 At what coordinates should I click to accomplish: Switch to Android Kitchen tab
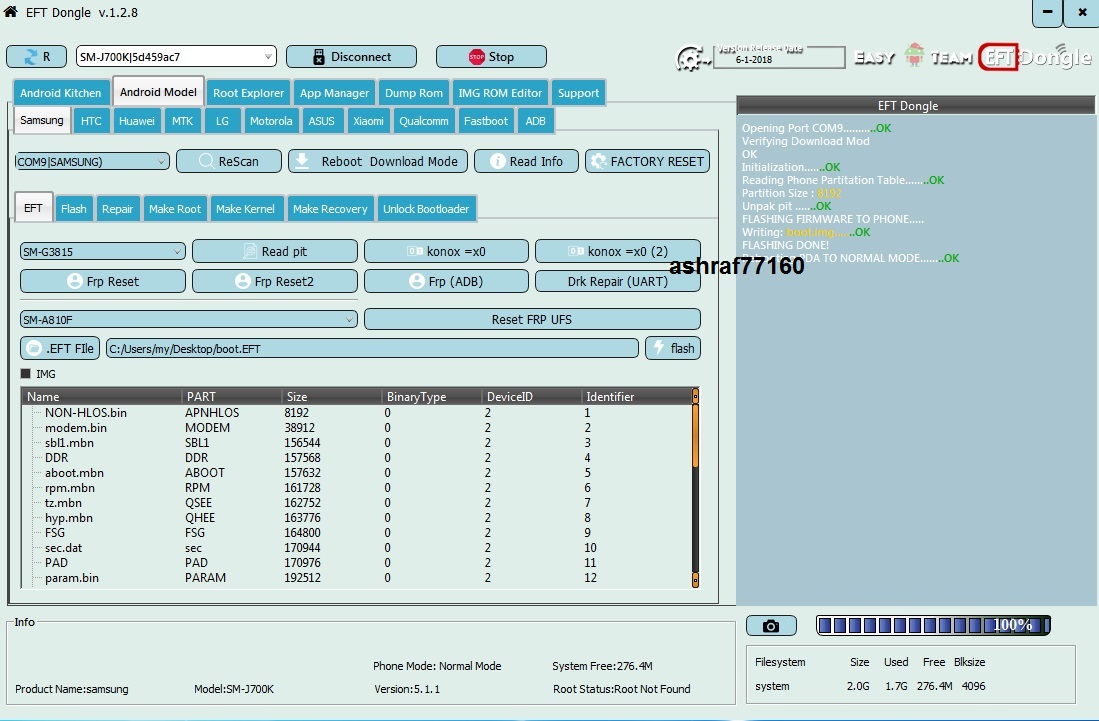[60, 92]
